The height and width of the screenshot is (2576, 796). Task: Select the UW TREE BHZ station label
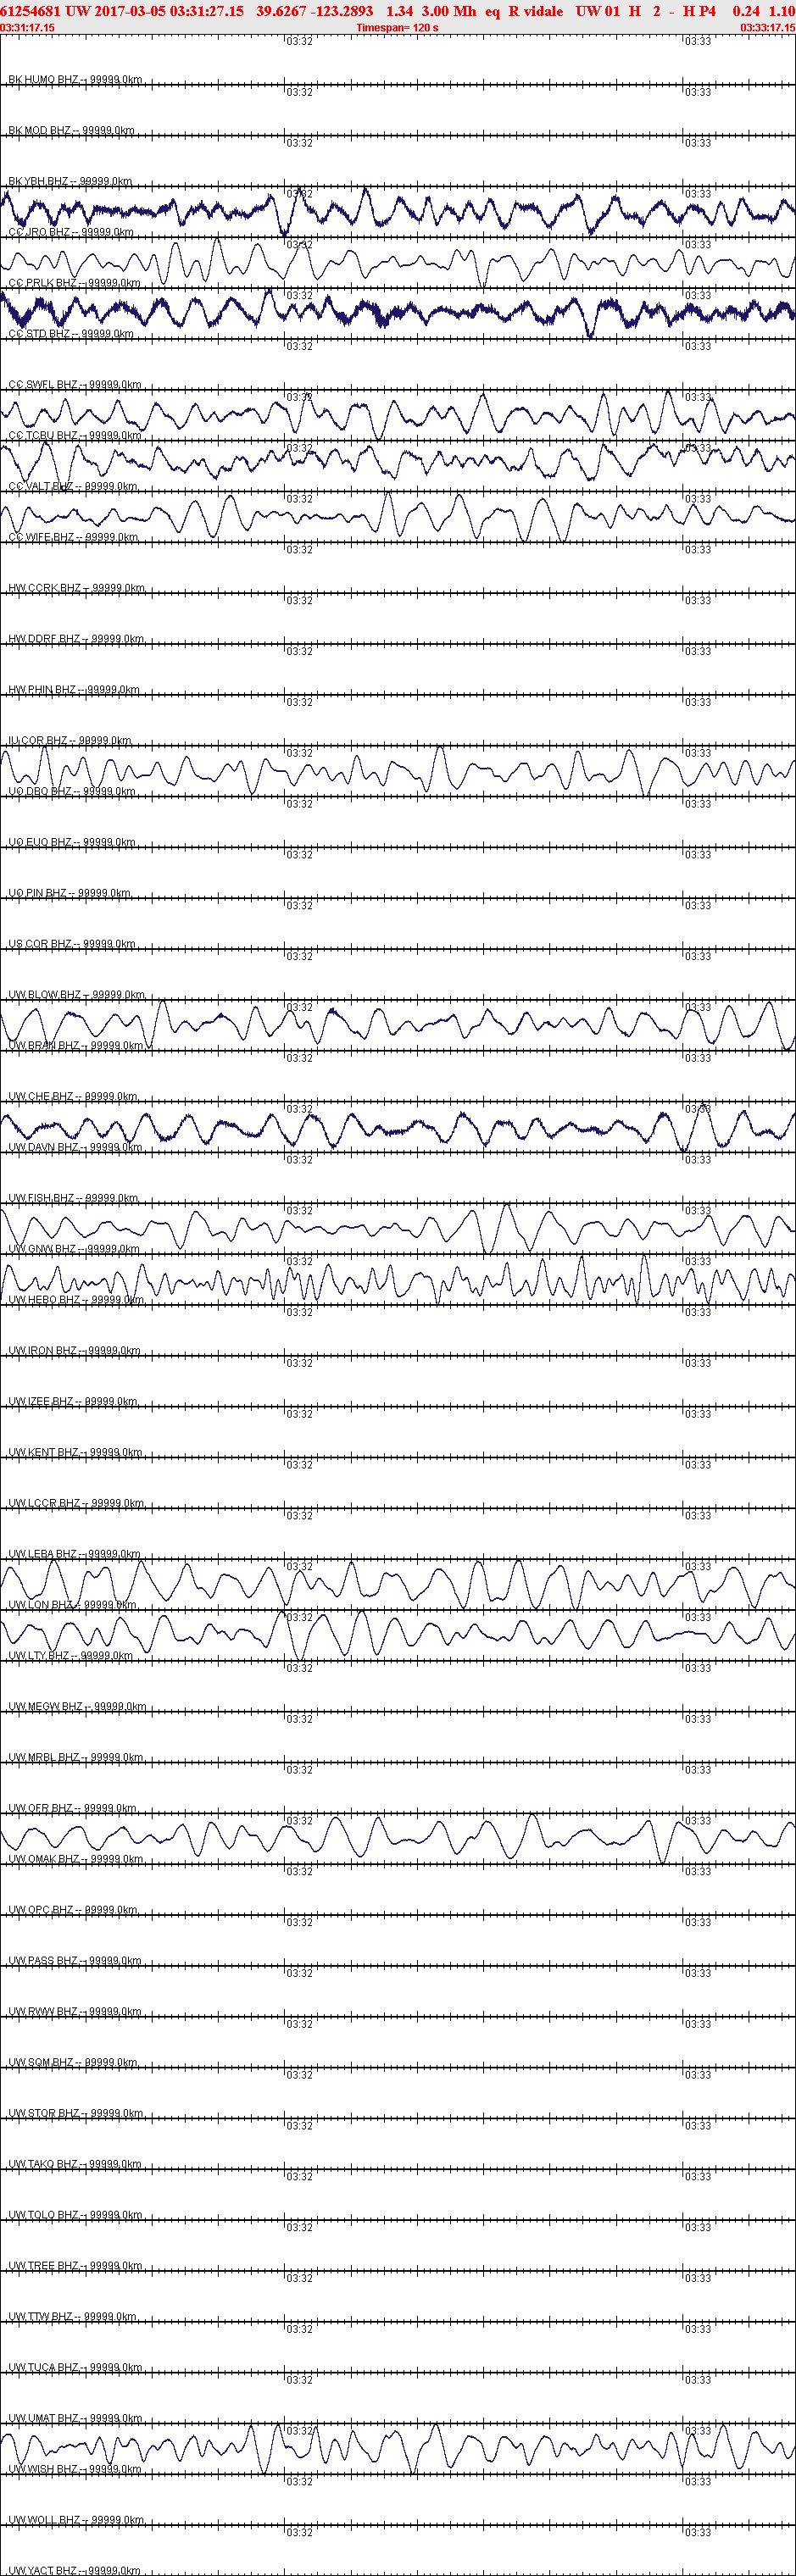75,2266
